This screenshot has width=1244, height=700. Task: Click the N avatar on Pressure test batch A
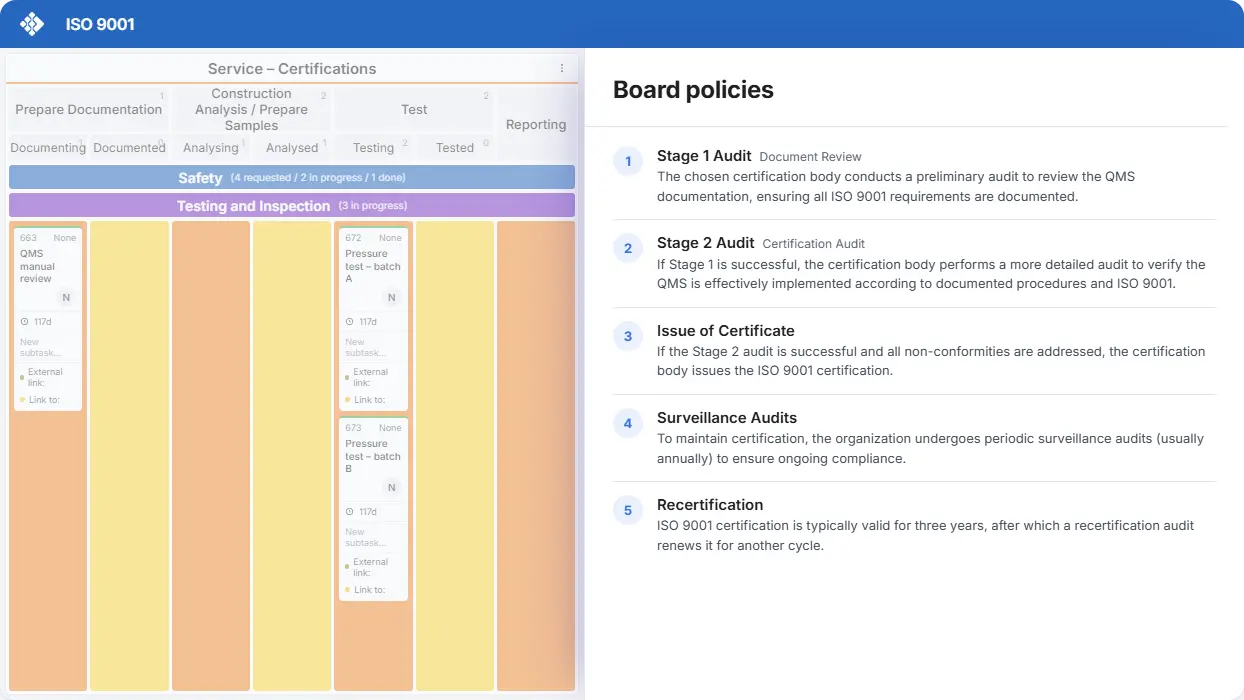[x=392, y=298]
